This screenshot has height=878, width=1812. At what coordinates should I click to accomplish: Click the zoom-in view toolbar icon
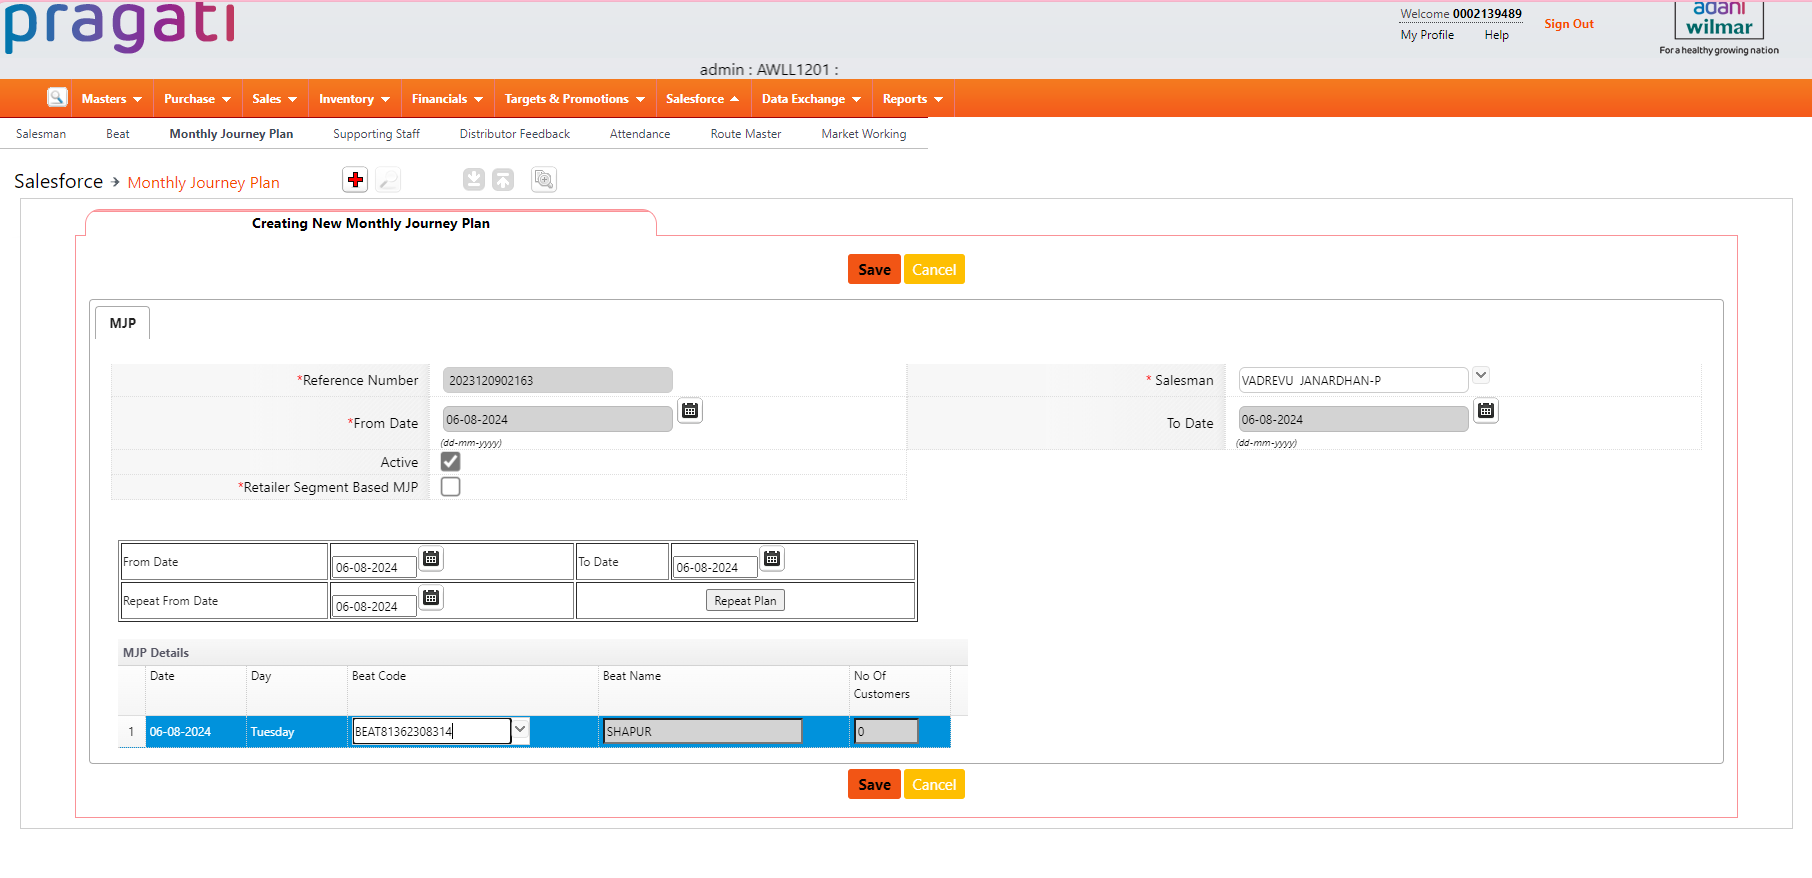click(543, 179)
